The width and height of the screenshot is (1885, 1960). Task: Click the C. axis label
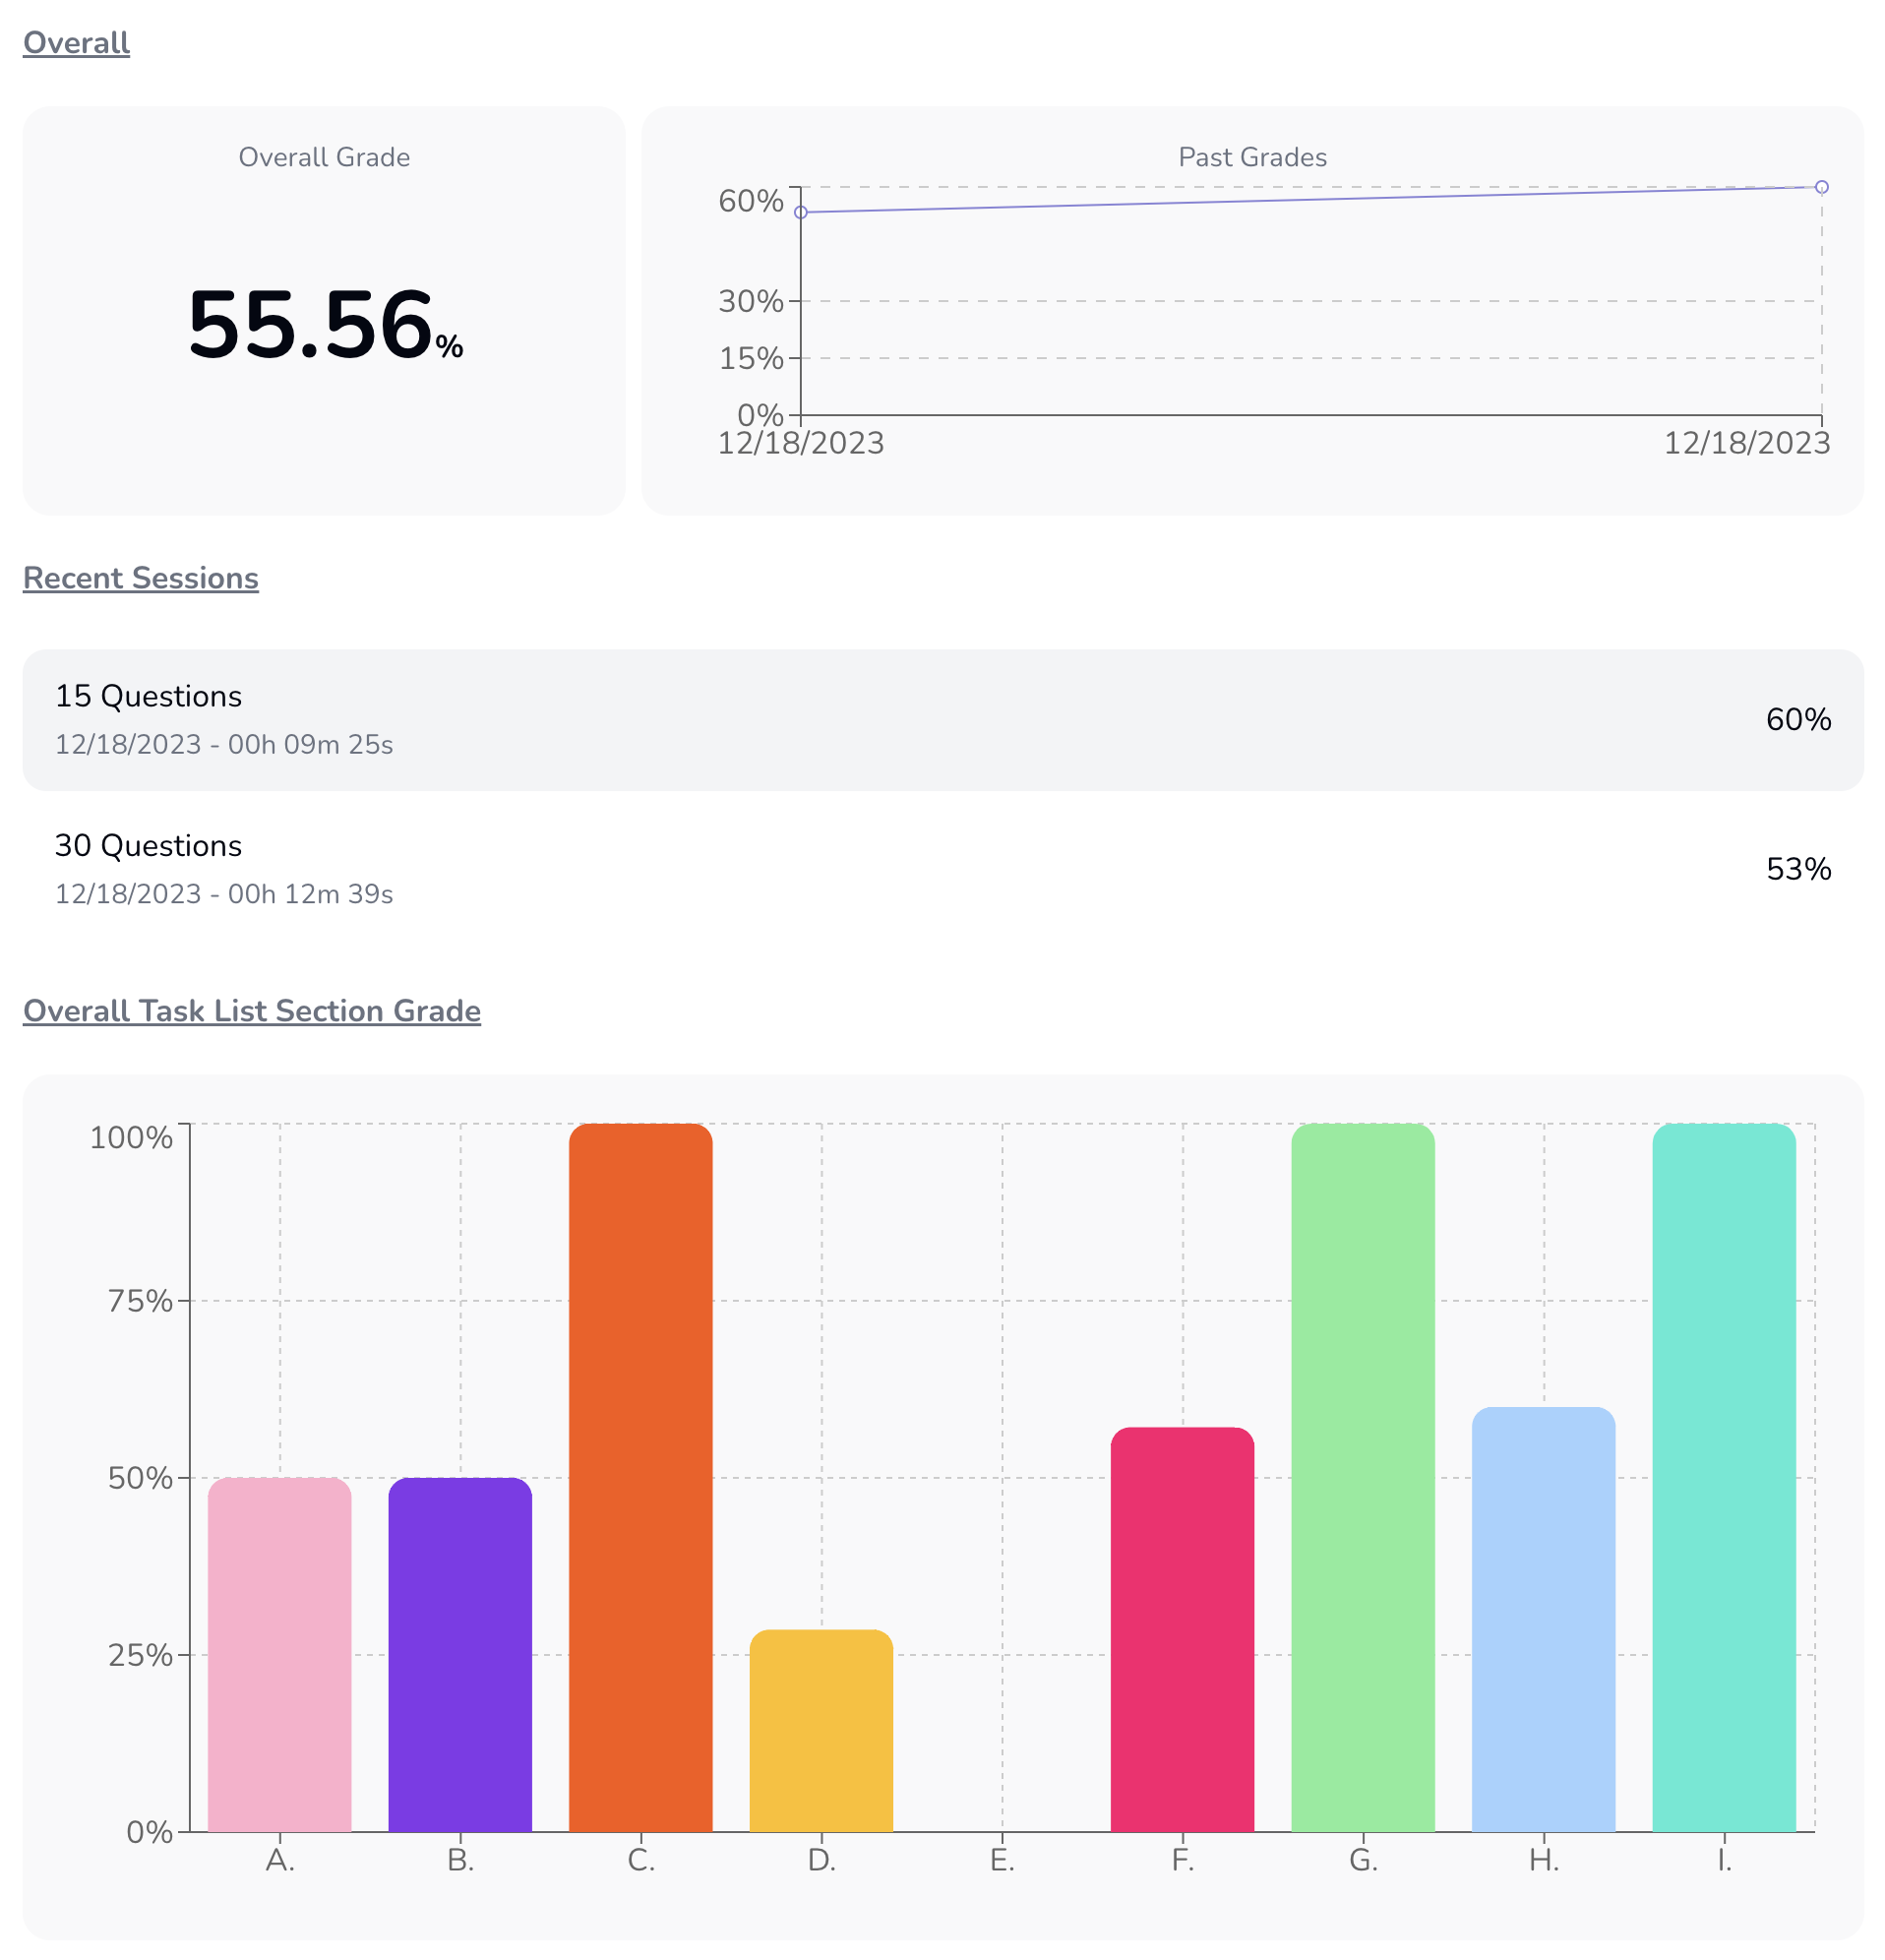[x=641, y=1861]
